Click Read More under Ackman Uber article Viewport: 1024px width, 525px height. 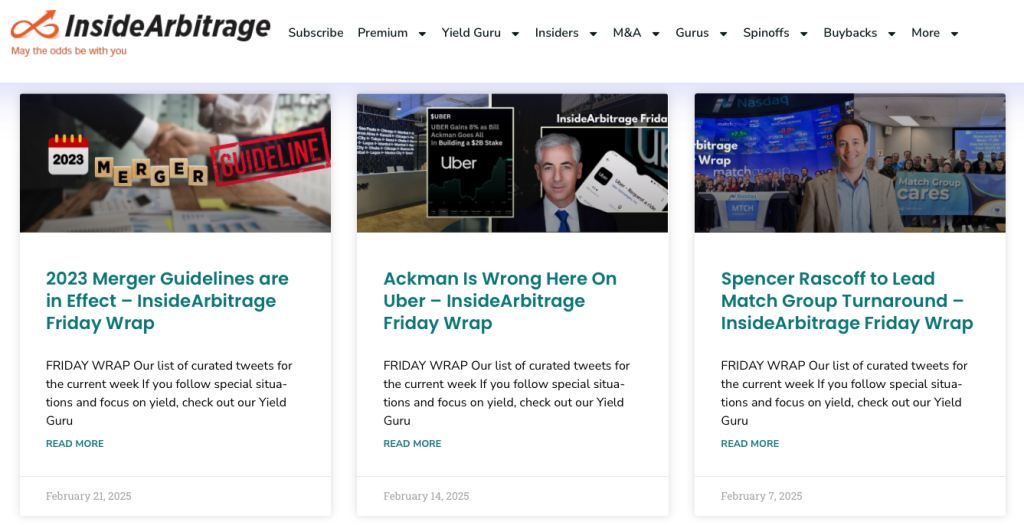coord(412,444)
